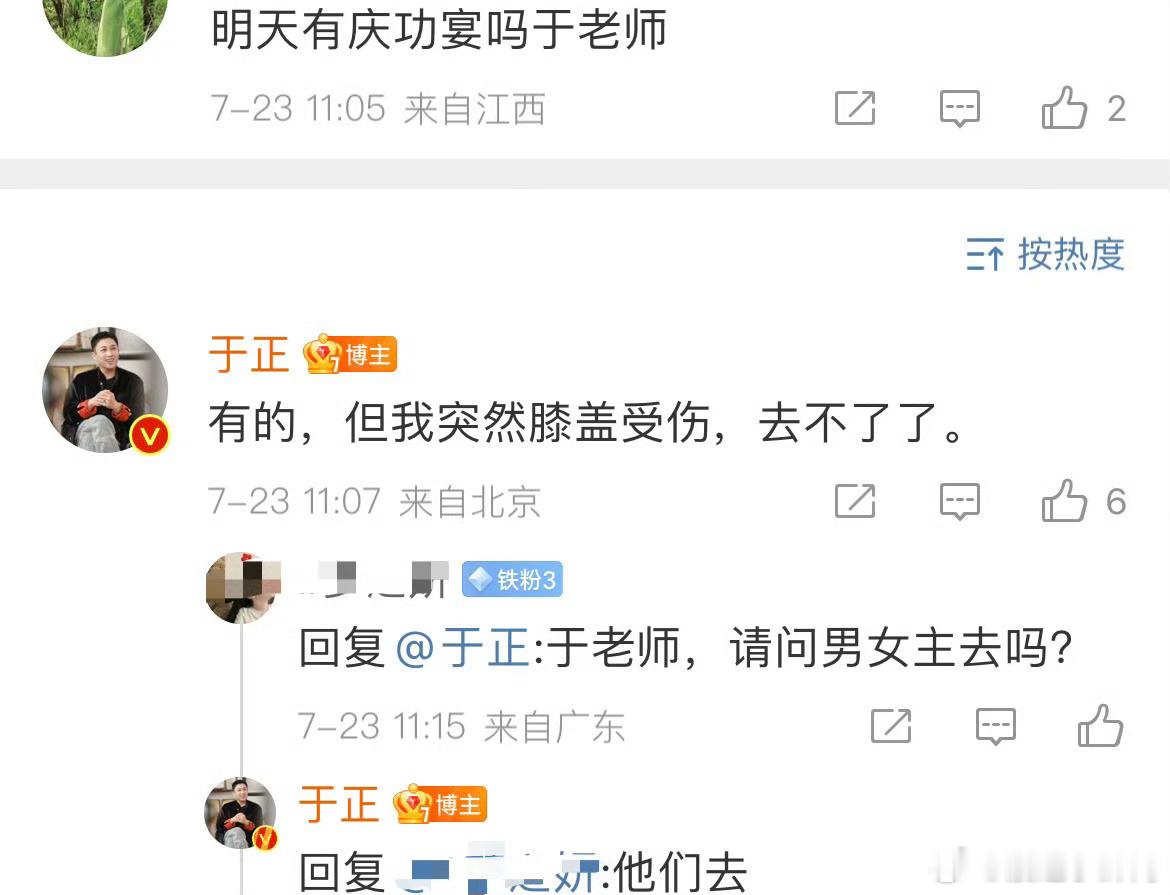Like 于正's comment about knee injury
The width and height of the screenshot is (1170, 895).
1064,501
